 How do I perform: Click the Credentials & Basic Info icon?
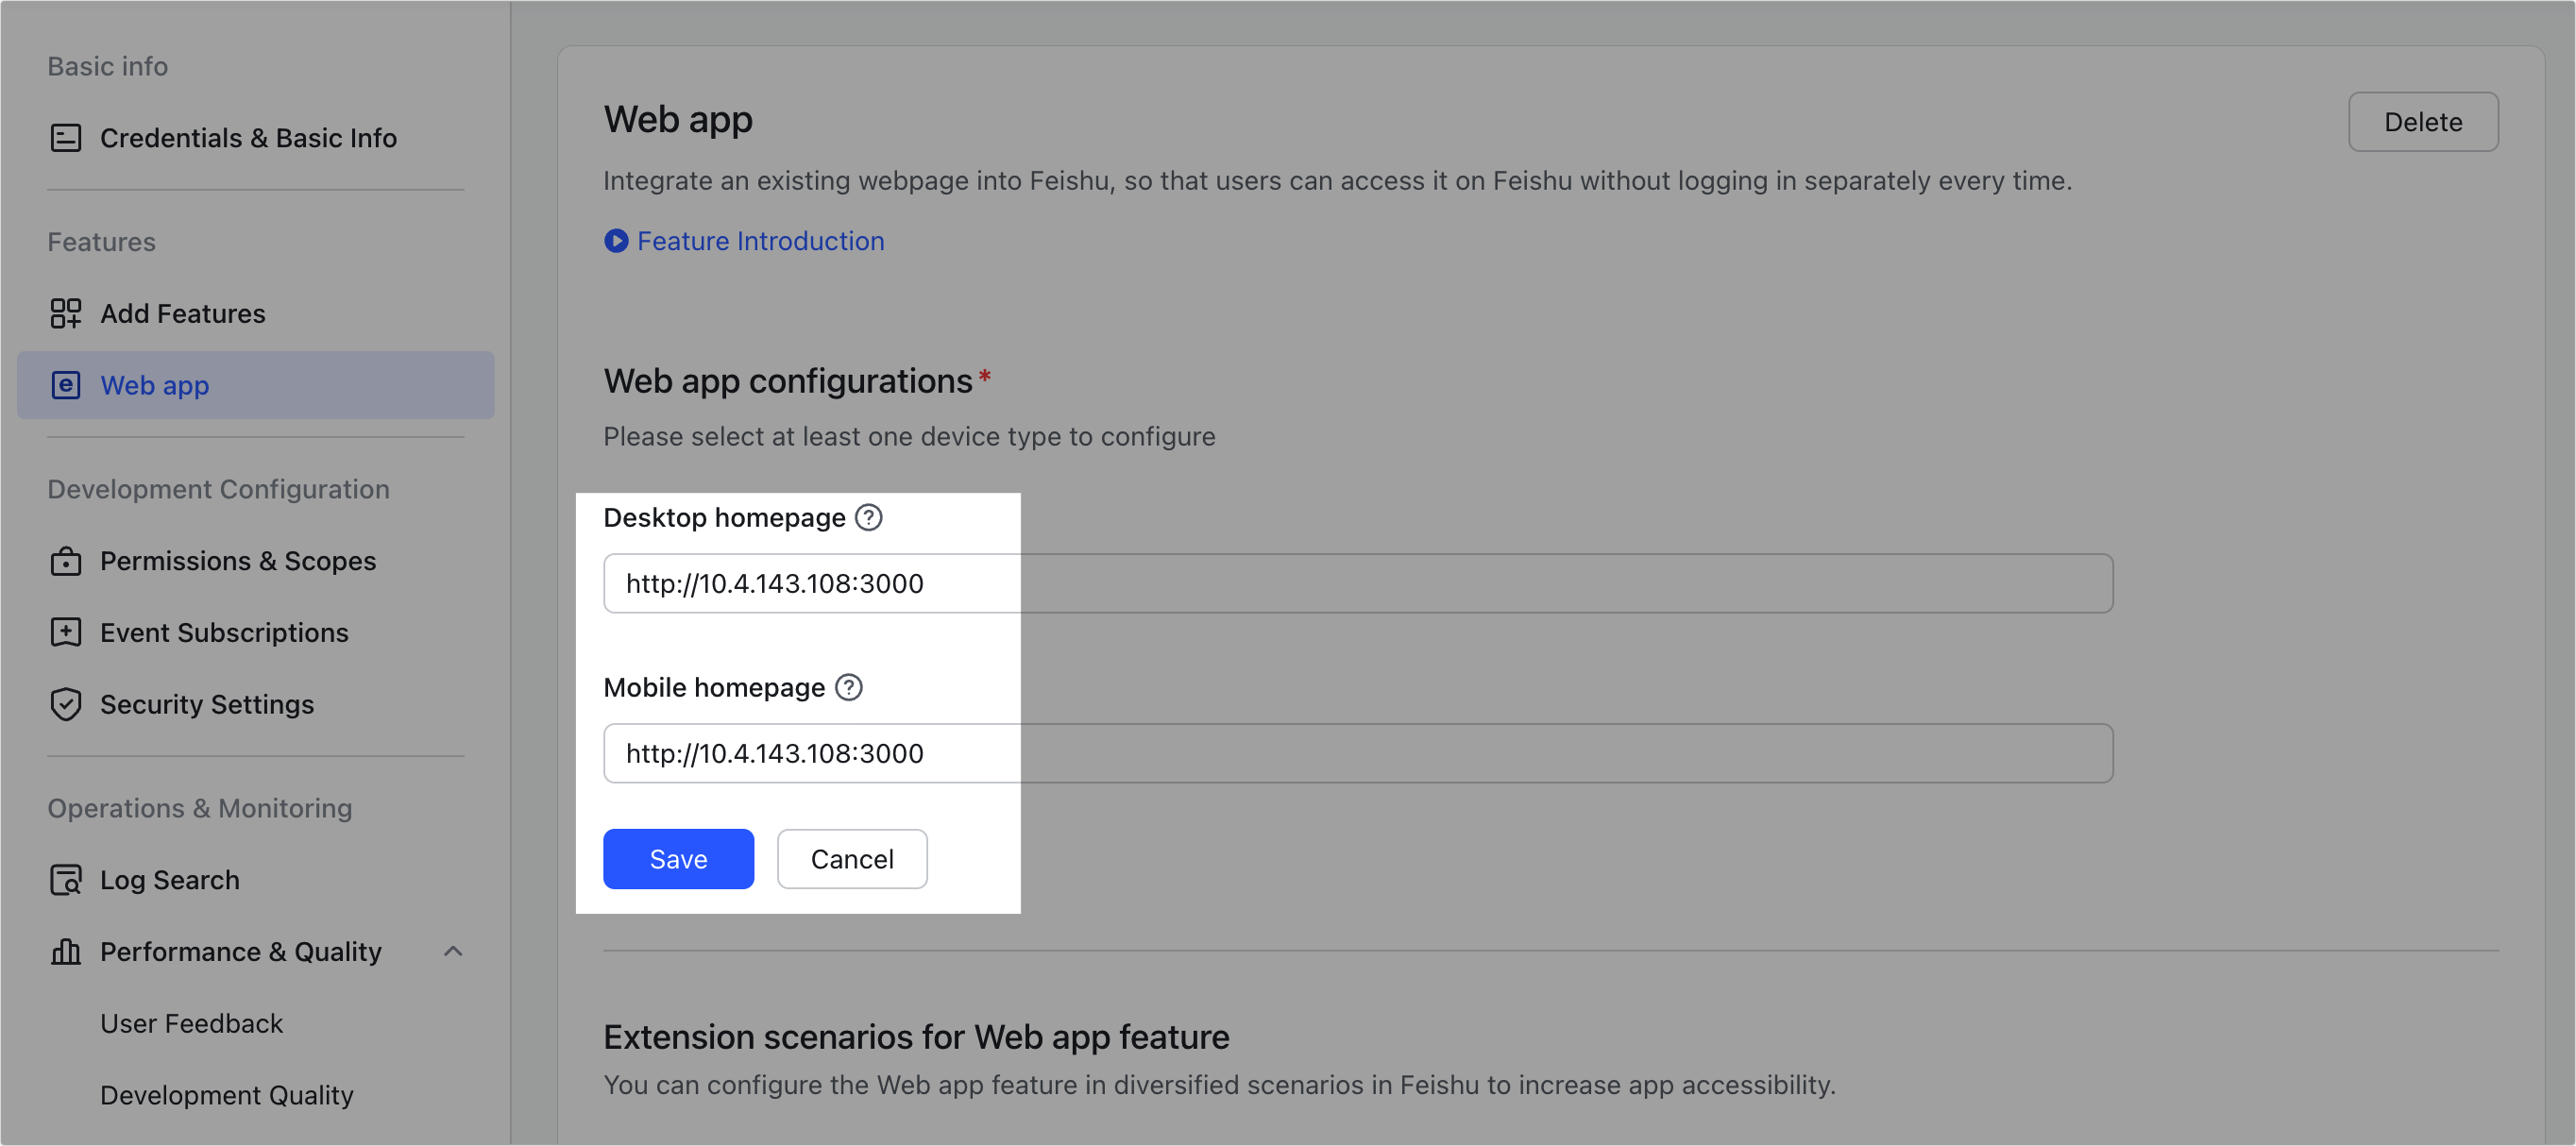pyautogui.click(x=66, y=138)
